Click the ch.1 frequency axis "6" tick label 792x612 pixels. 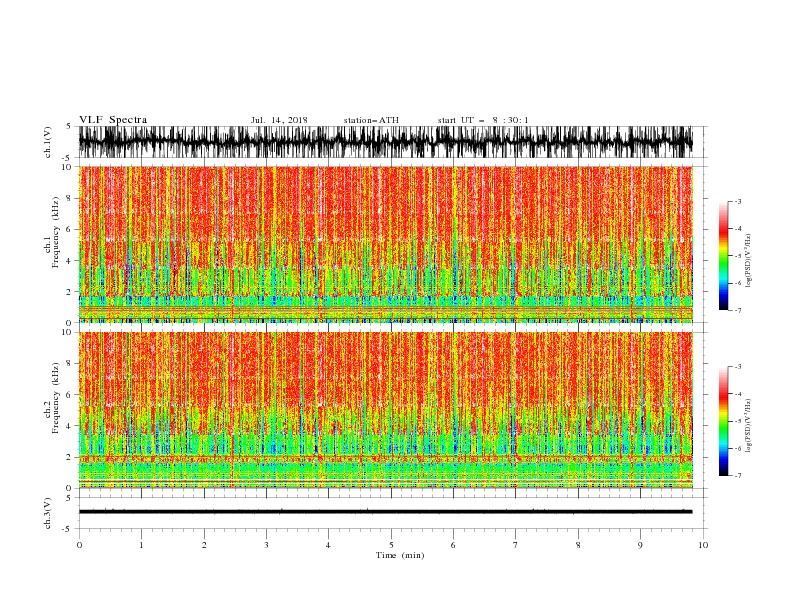[x=70, y=229]
